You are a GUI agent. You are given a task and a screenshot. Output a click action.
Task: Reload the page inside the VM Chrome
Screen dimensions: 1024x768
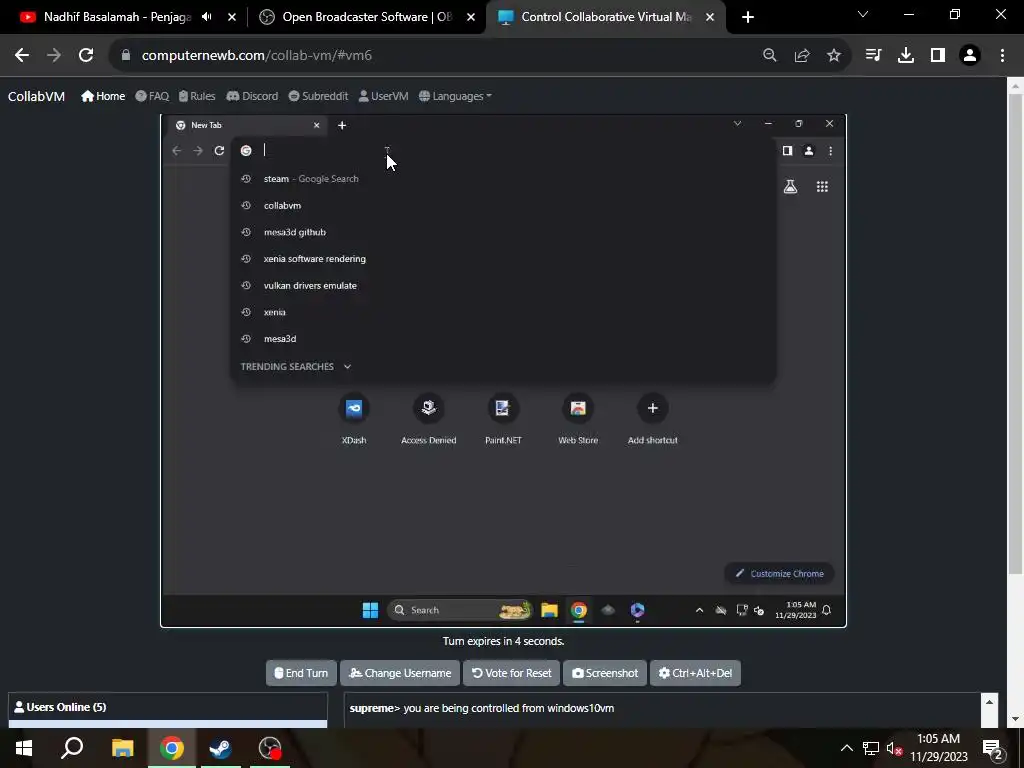[x=219, y=151]
